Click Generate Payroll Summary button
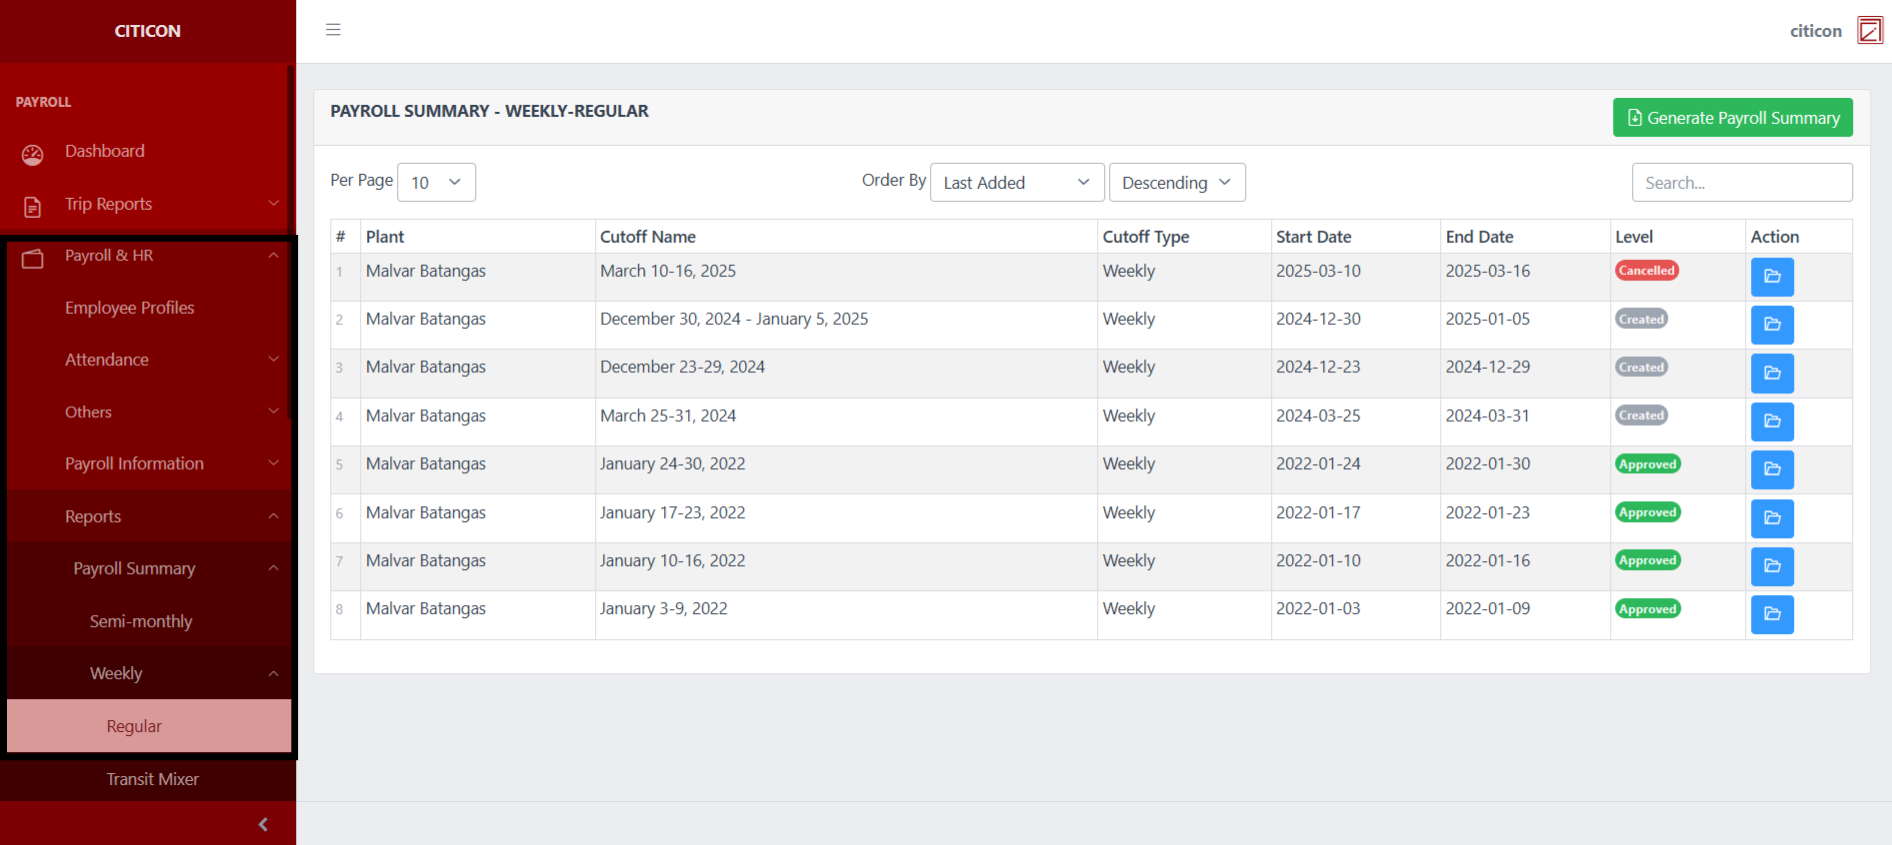The width and height of the screenshot is (1892, 845). tap(1732, 118)
